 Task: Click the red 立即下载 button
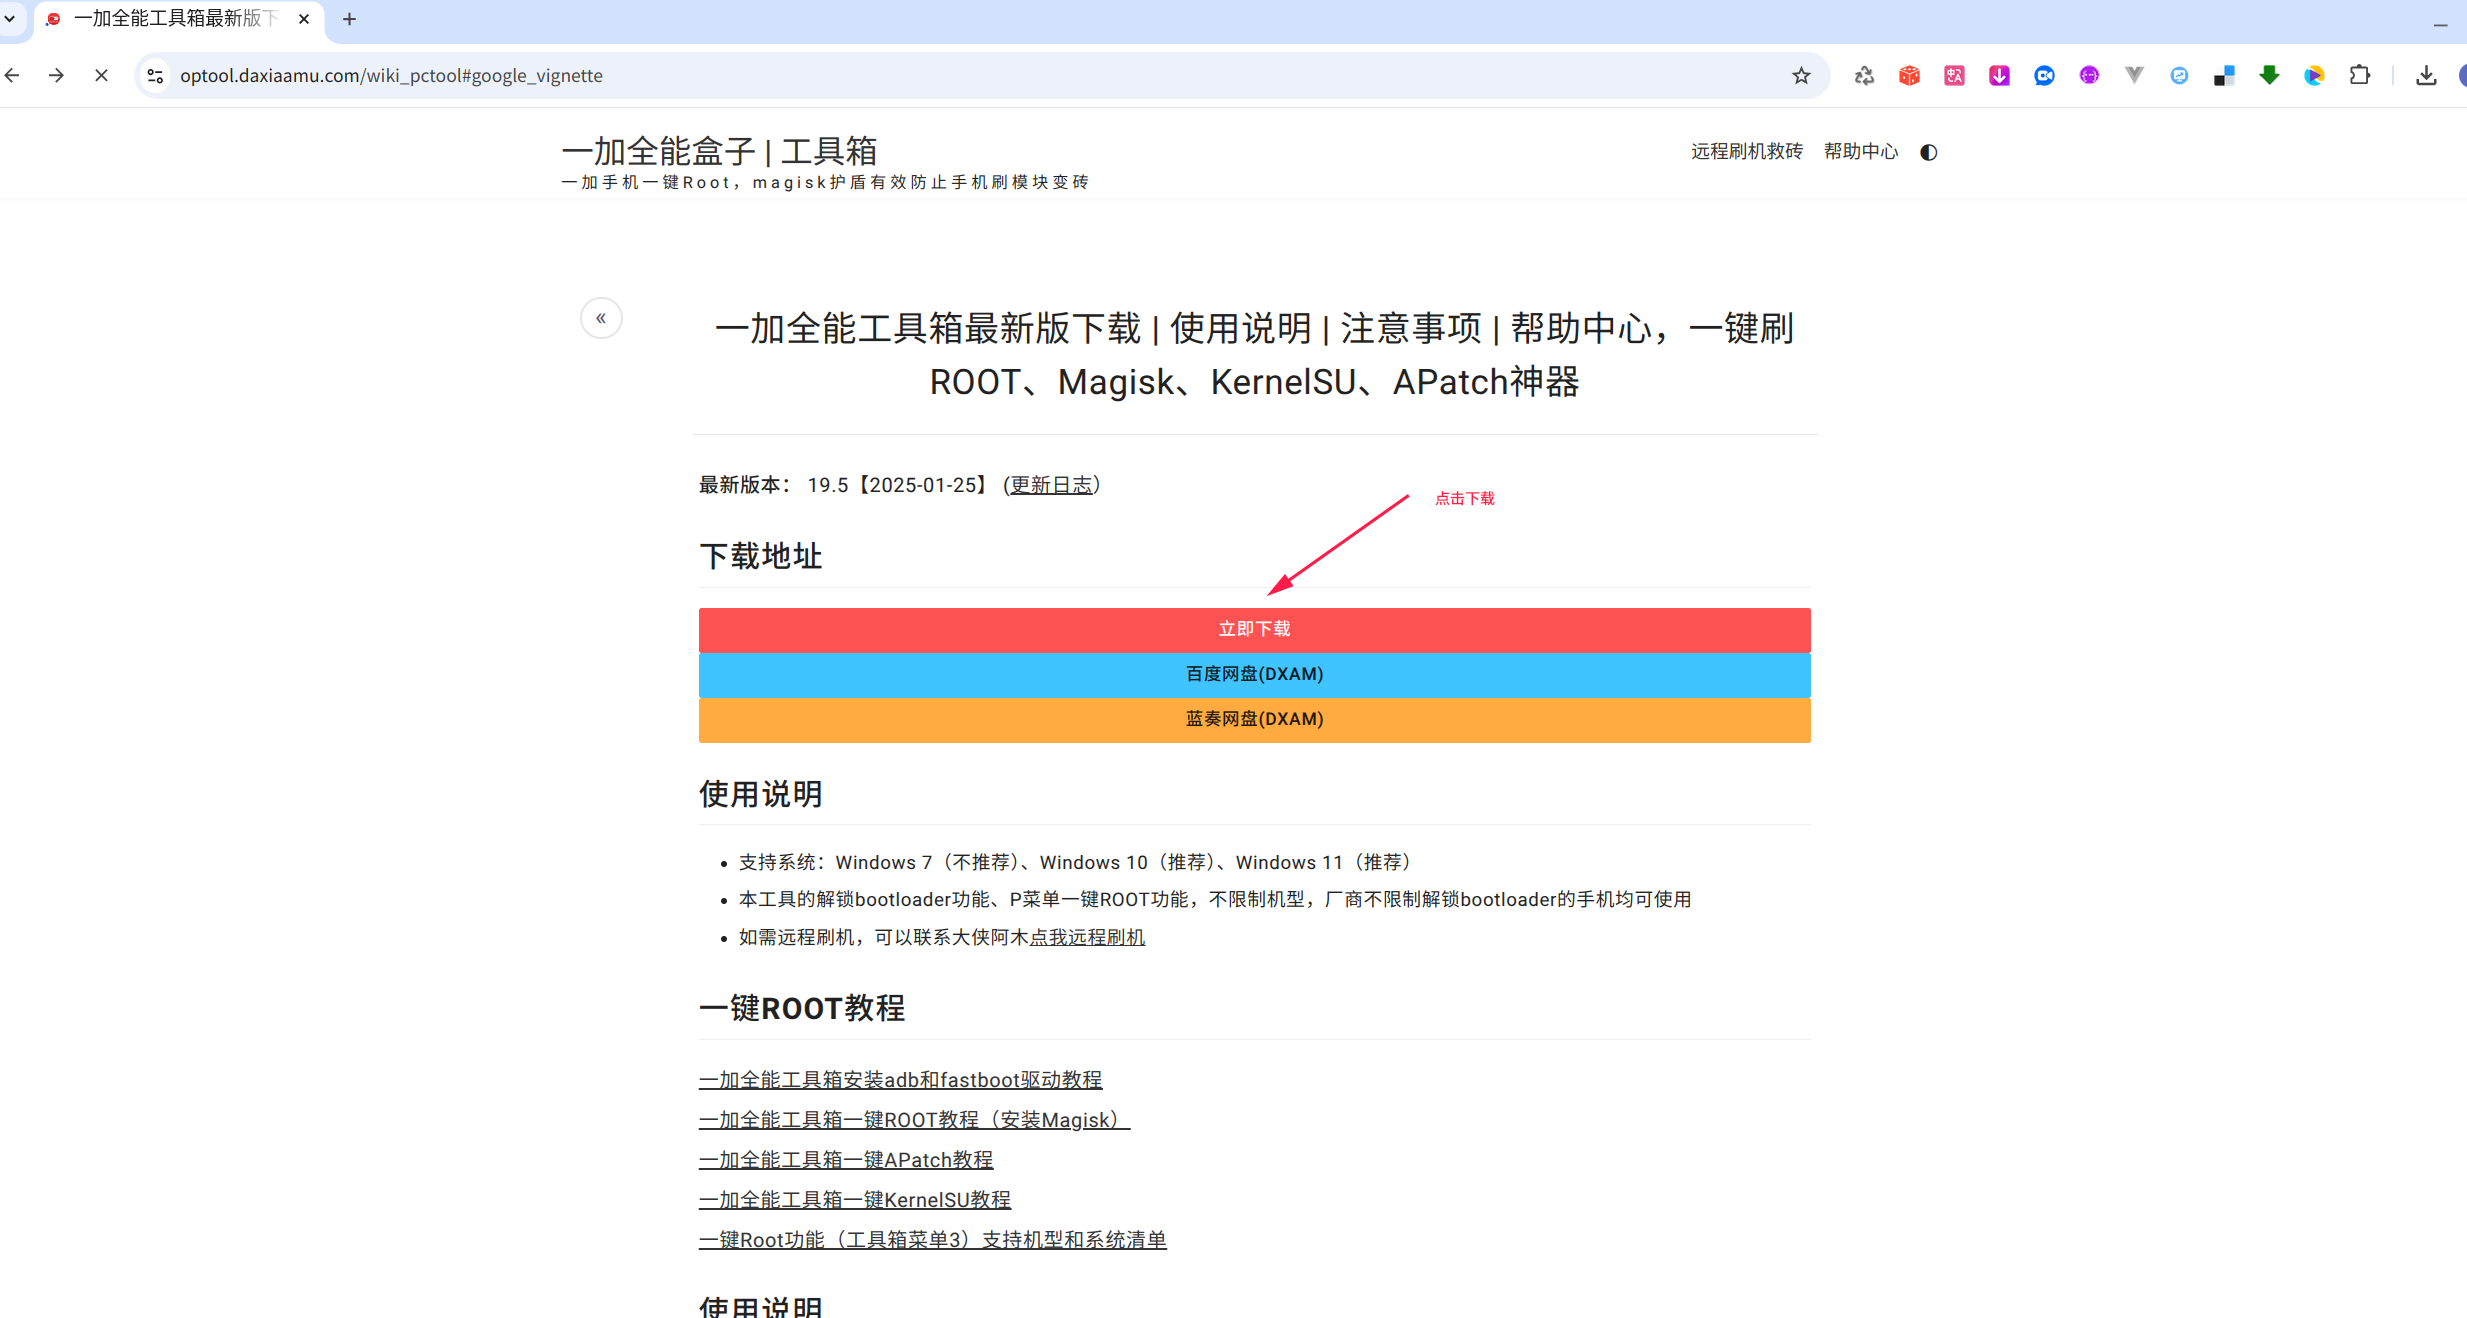(x=1254, y=630)
